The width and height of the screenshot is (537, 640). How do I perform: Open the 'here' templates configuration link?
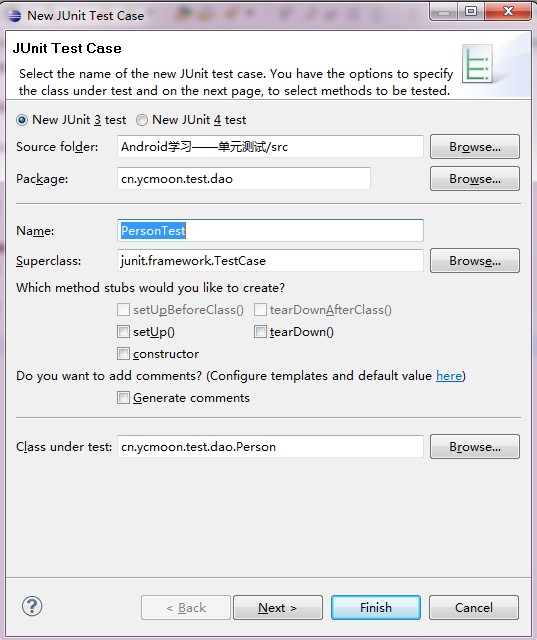click(x=449, y=376)
